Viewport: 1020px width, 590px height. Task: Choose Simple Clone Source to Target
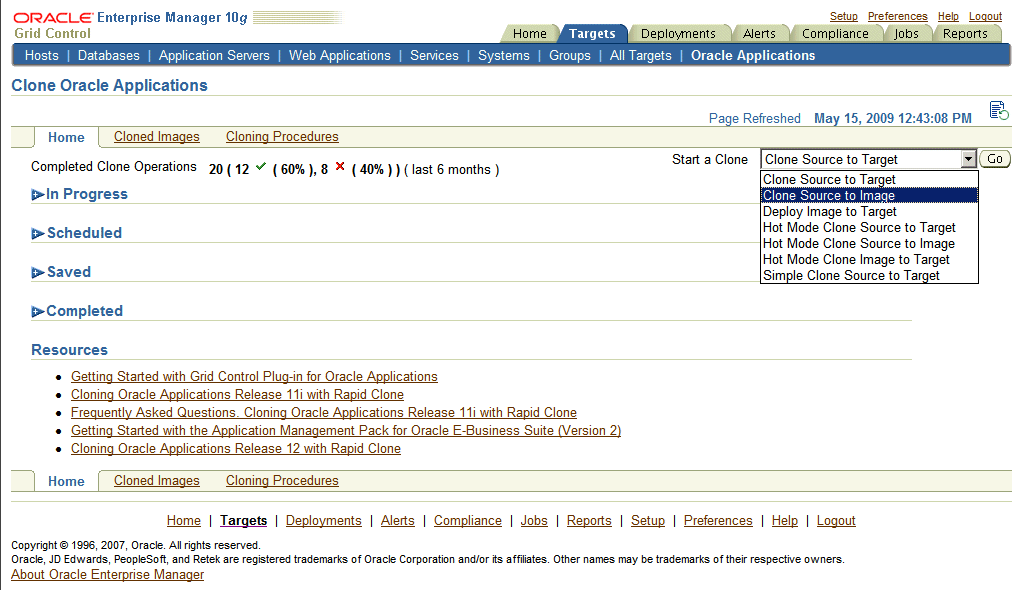tap(869, 275)
